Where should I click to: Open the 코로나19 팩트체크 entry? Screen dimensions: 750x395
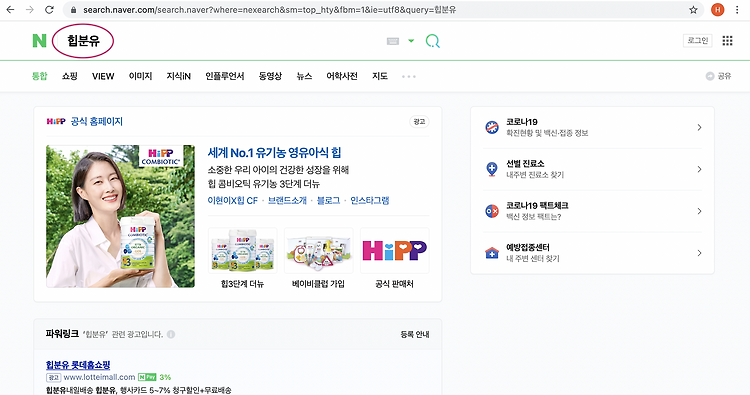coord(592,211)
